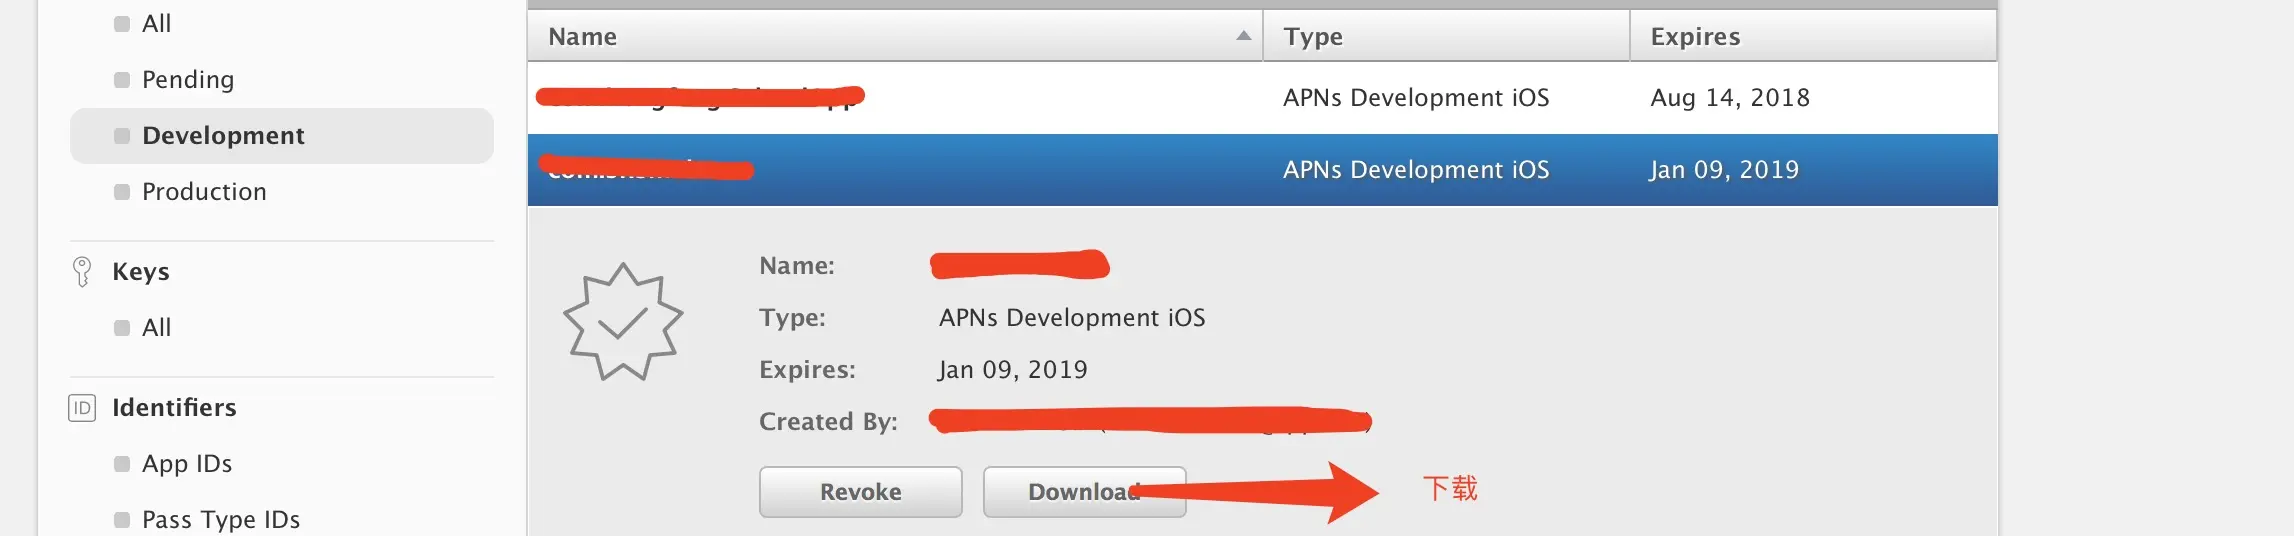The height and width of the screenshot is (536, 2294).
Task: Click the Jan 09, 2019 expiry in details
Action: pos(1013,370)
